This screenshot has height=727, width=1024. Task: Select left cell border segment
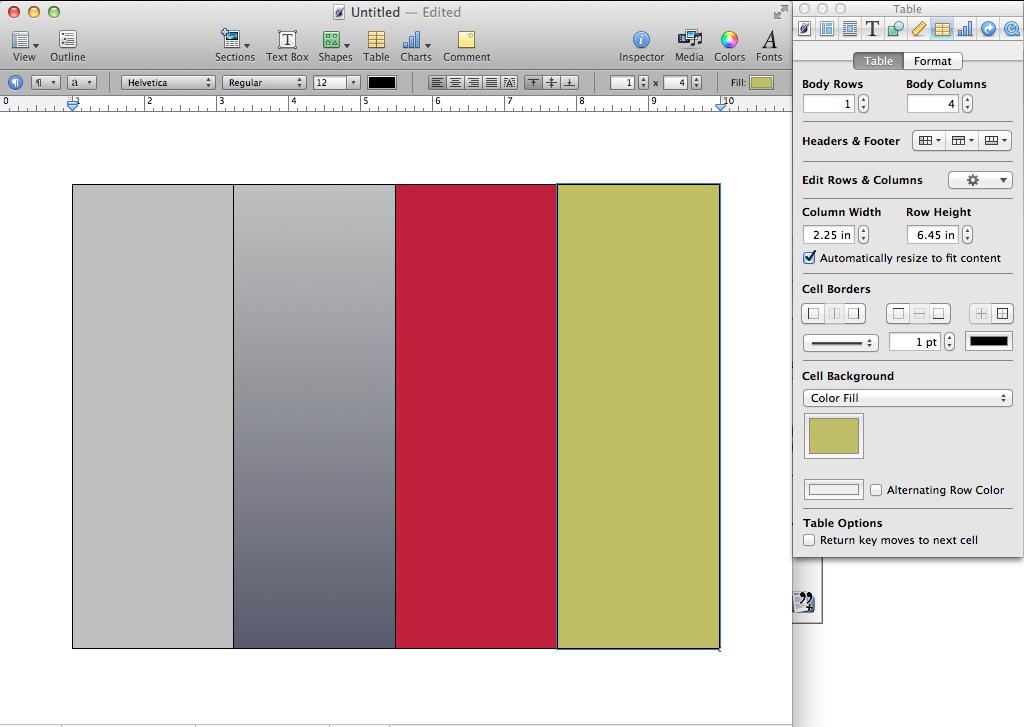coord(813,314)
